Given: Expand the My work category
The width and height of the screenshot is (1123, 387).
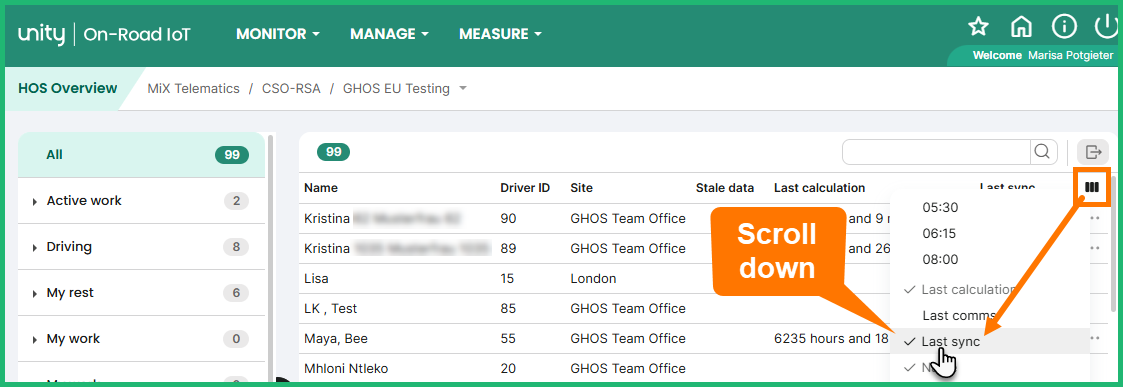Looking at the screenshot, I should coord(34,339).
